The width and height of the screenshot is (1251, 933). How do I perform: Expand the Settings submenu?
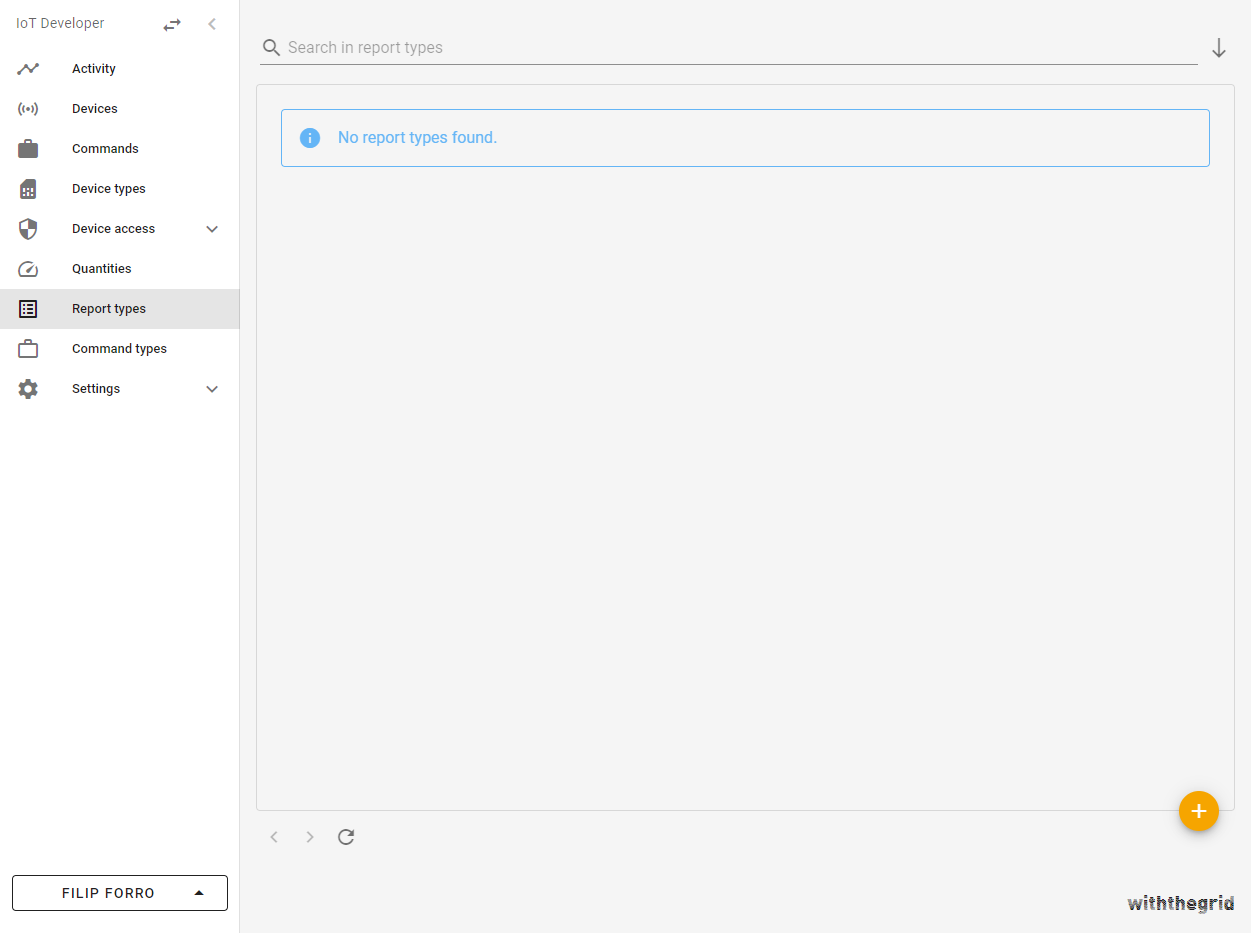(211, 388)
